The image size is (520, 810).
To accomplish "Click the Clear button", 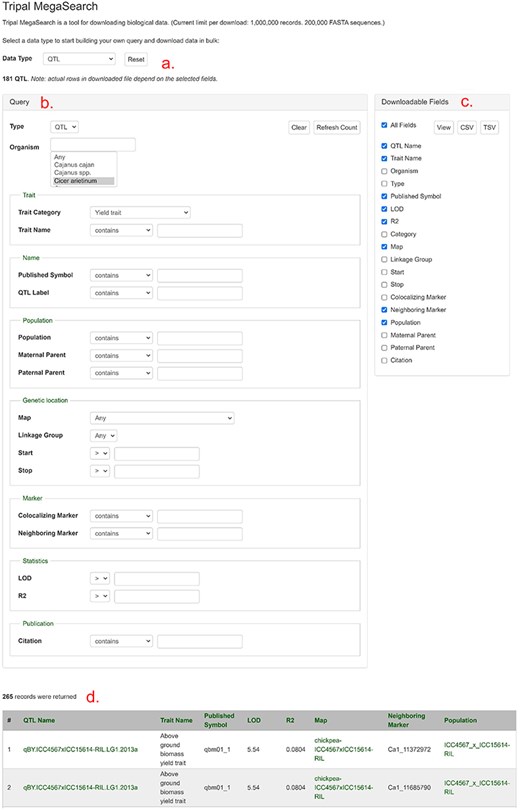I will tap(299, 127).
